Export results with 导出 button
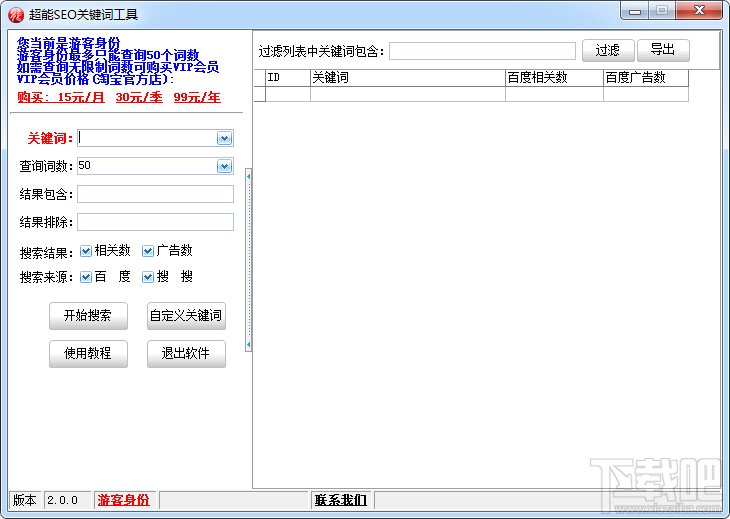 [x=663, y=50]
